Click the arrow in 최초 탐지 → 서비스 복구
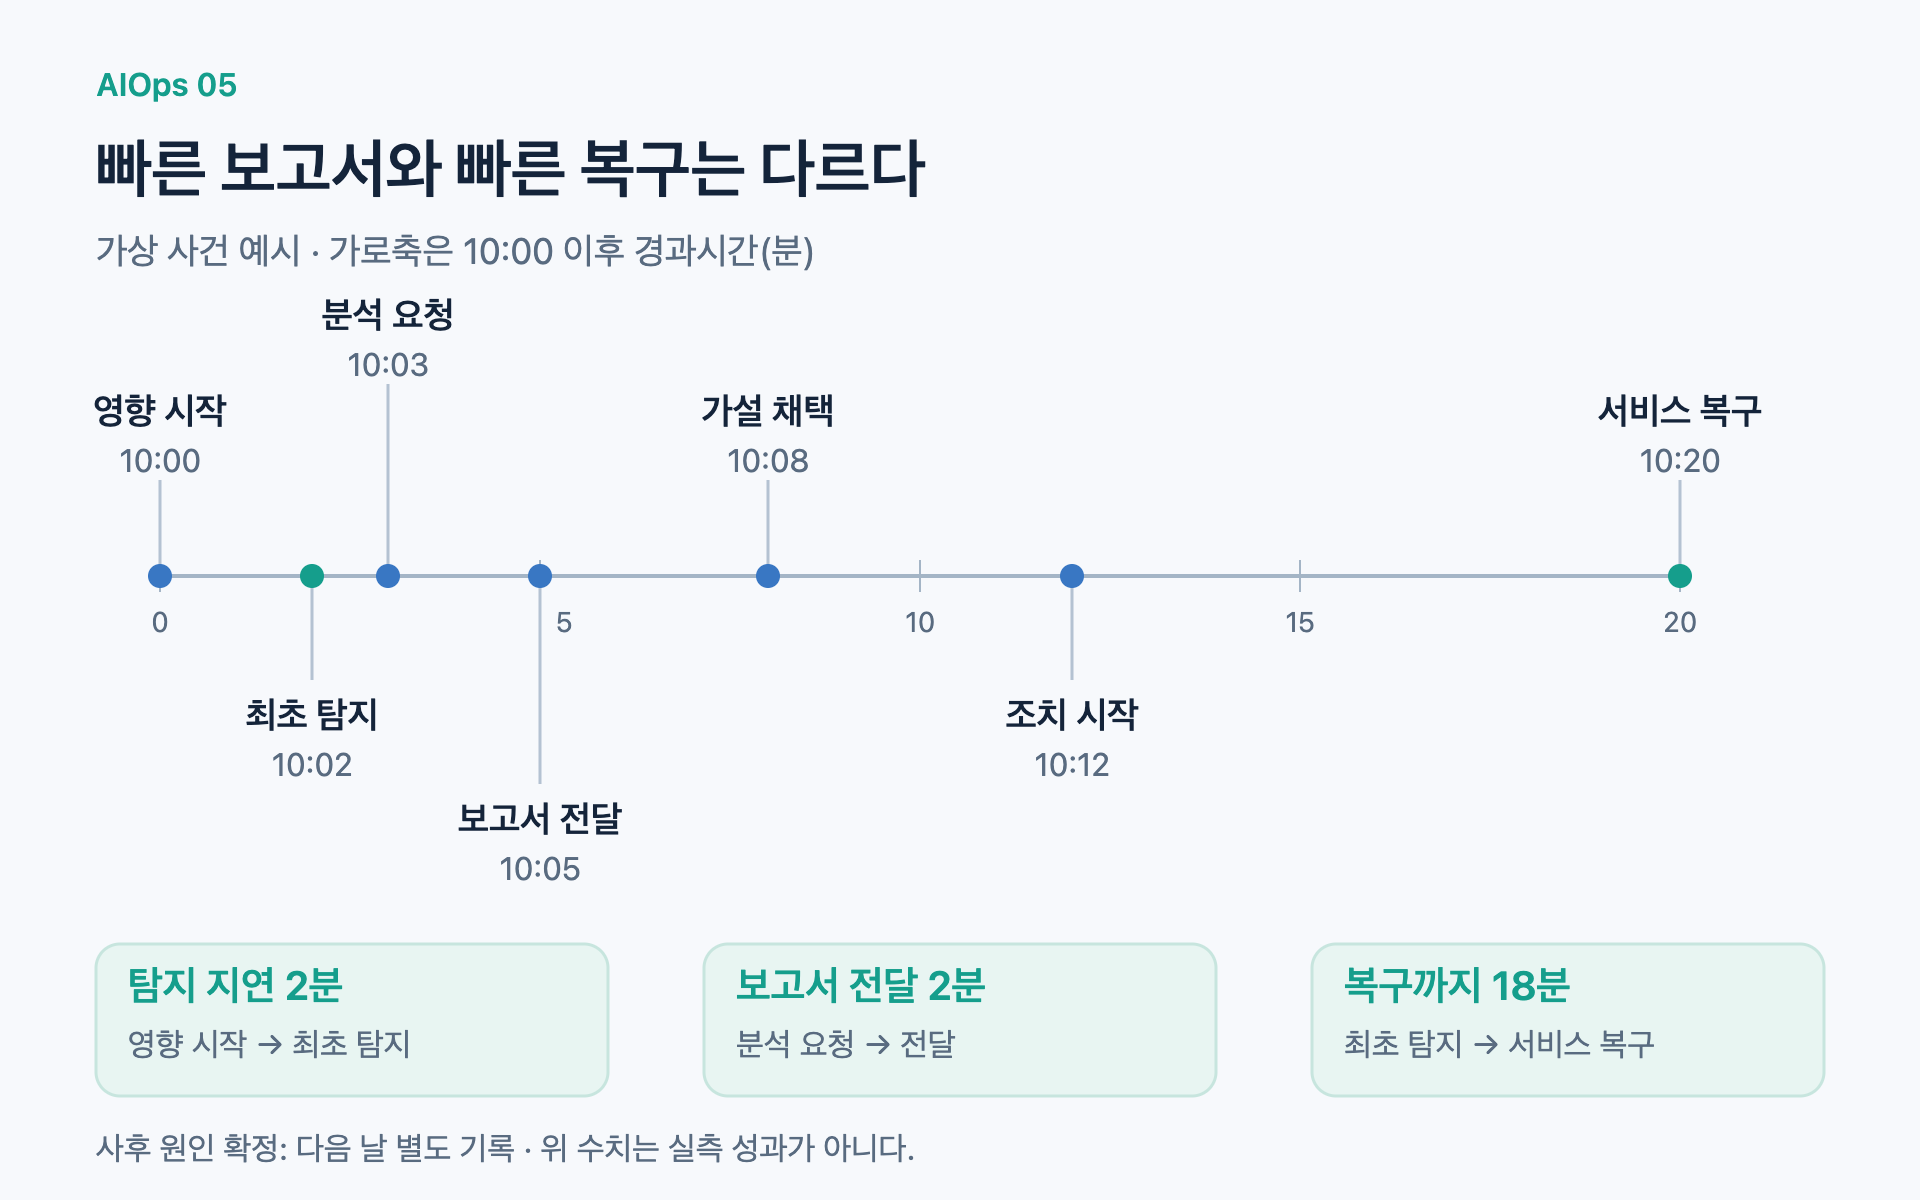This screenshot has width=1920, height=1200. coord(1486,1045)
